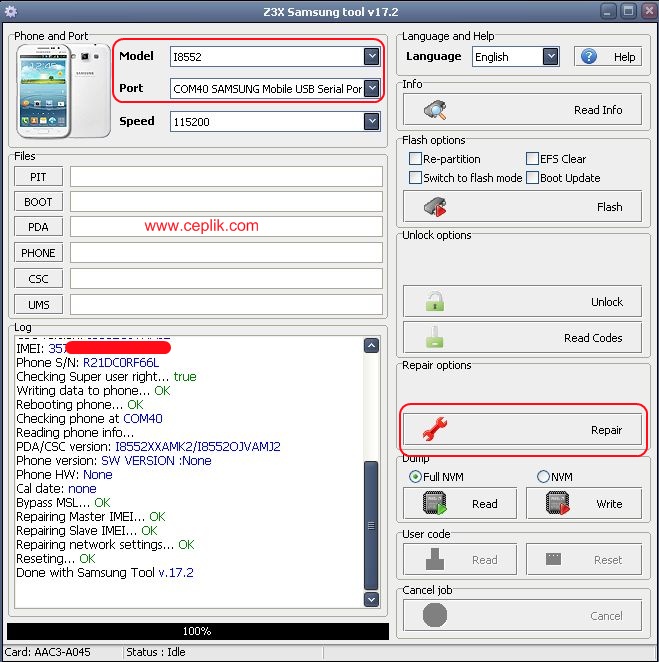
Task: Click the log scrollbar thumb
Action: (x=371, y=525)
